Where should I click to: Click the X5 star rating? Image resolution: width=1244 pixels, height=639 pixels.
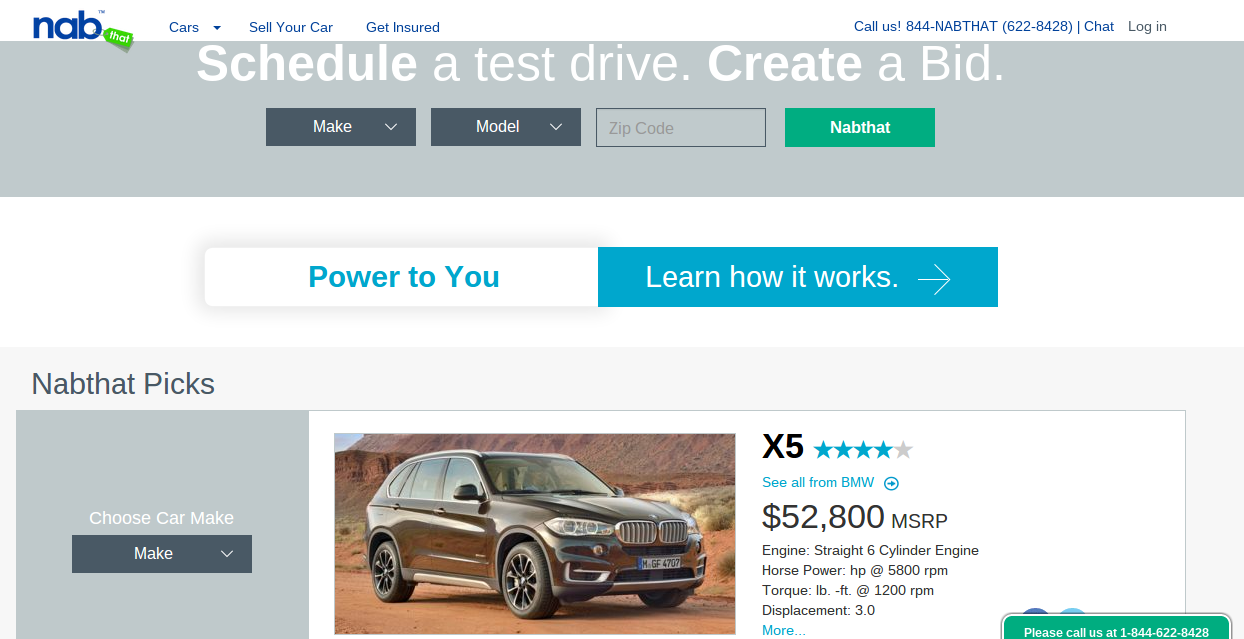point(863,450)
